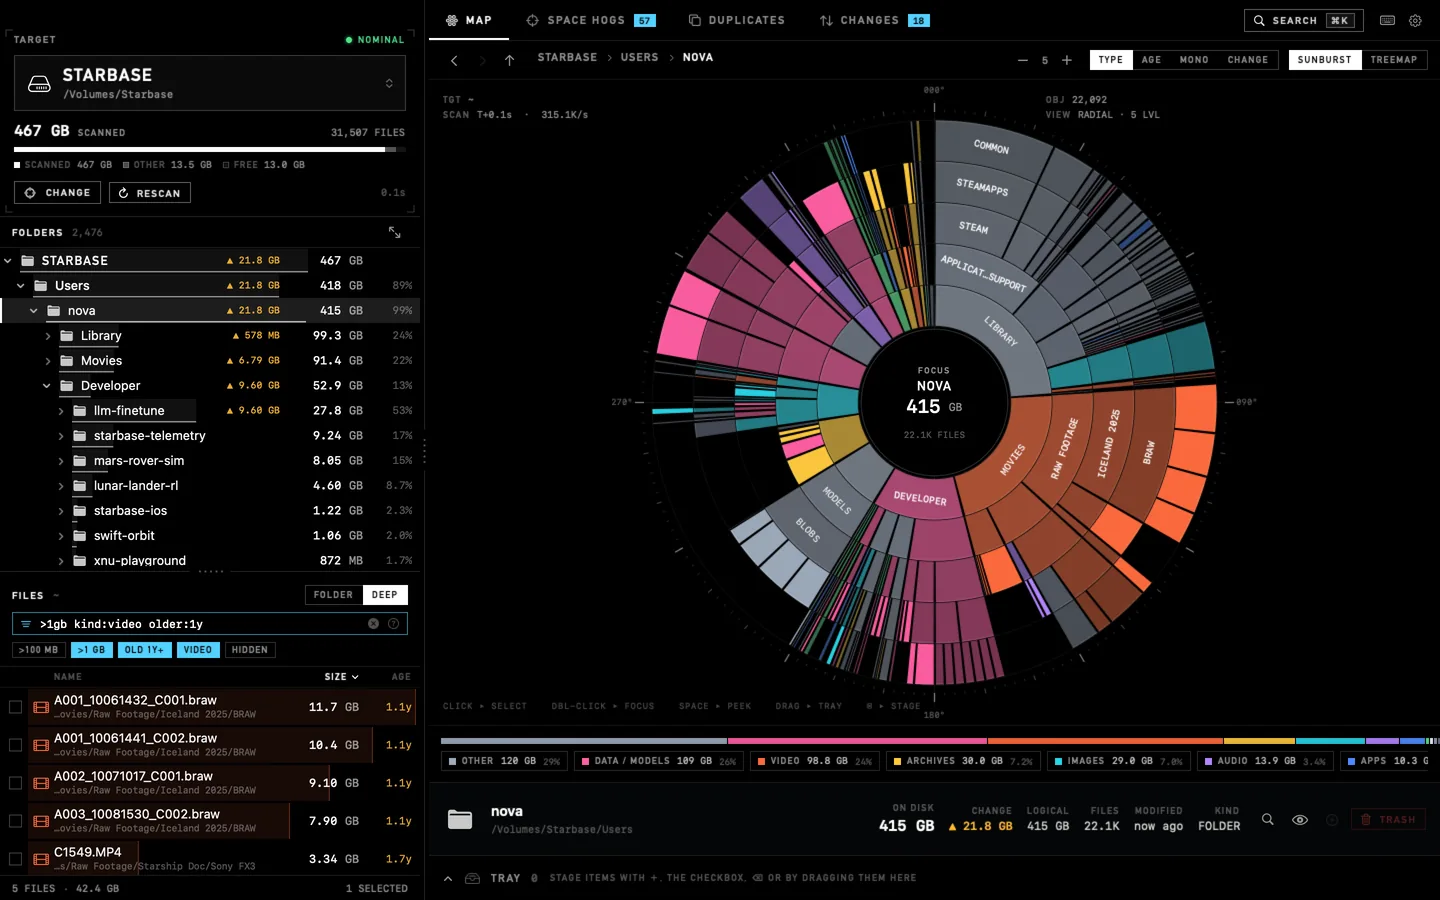This screenshot has width=1440, height=900.
Task: Click the filter lines icon in the query field
Action: coord(26,624)
